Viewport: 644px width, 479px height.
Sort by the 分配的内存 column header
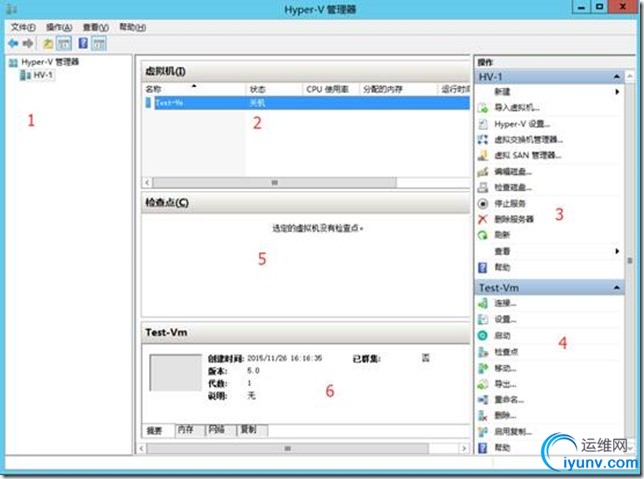[398, 89]
